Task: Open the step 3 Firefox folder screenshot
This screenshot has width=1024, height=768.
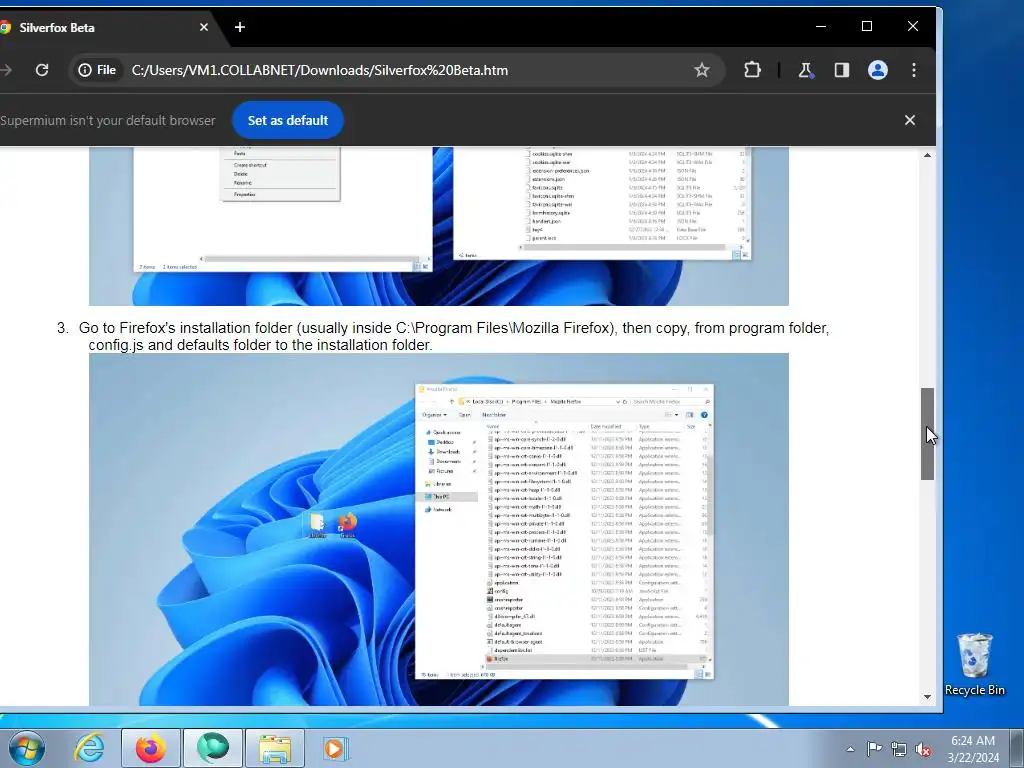Action: tap(439, 529)
